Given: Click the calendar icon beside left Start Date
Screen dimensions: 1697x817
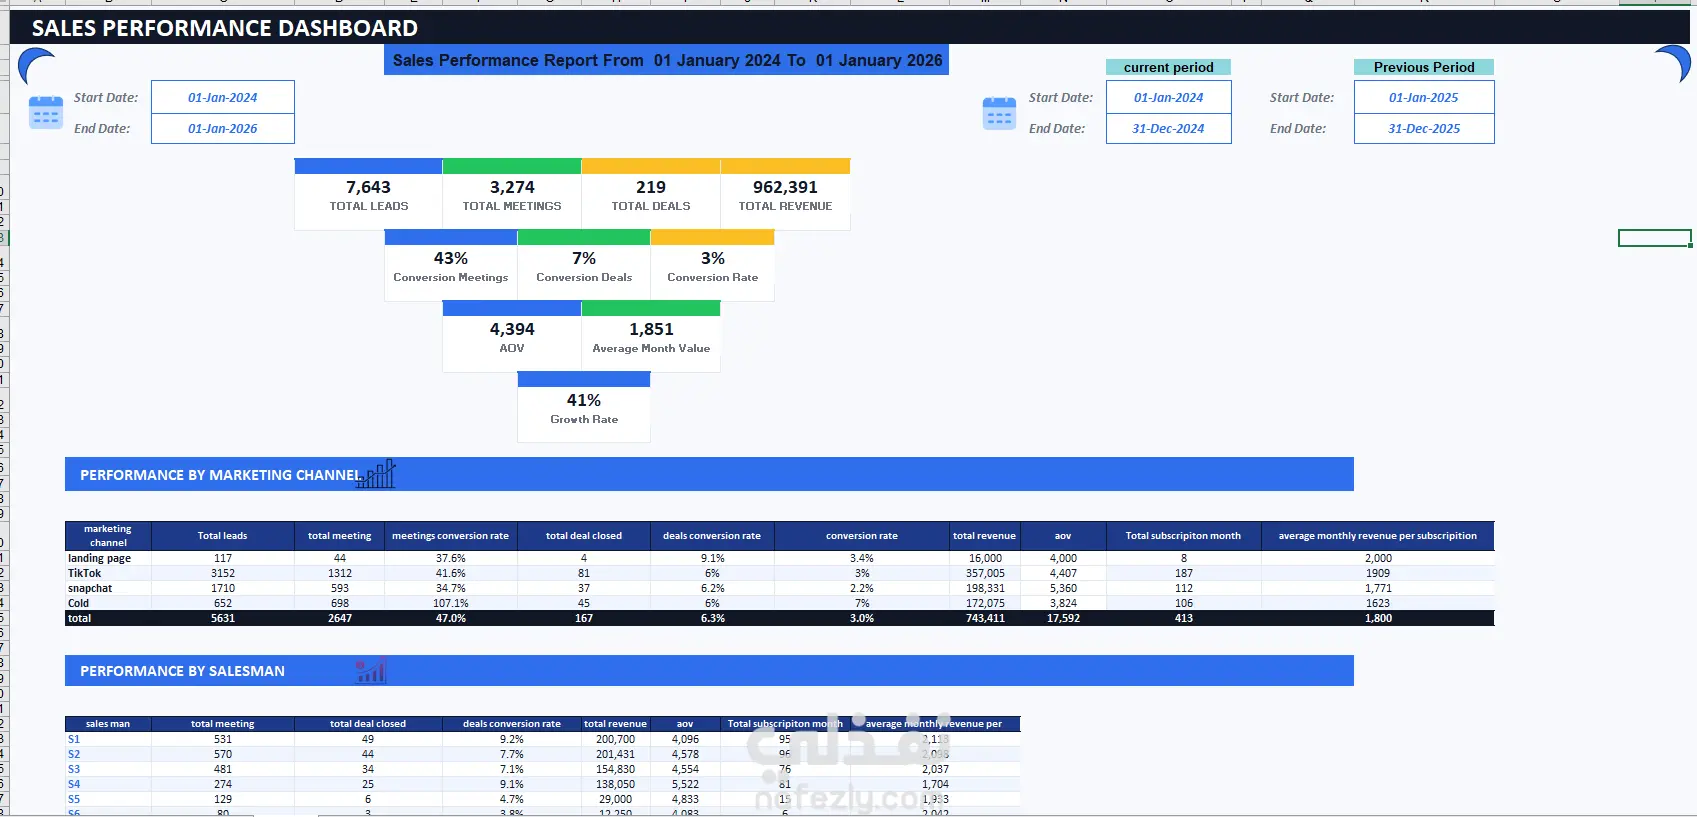Looking at the screenshot, I should coord(46,113).
